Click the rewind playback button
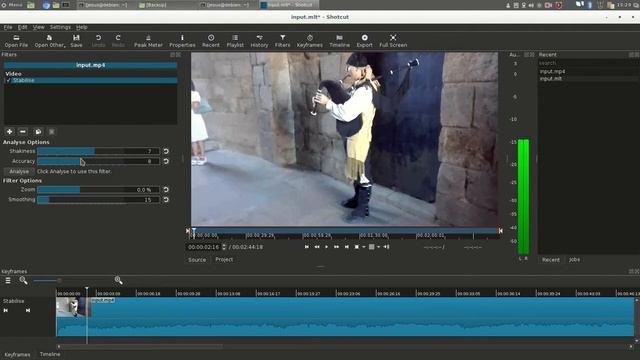Image resolution: width=640 pixels, height=360 pixels. pos(317,247)
